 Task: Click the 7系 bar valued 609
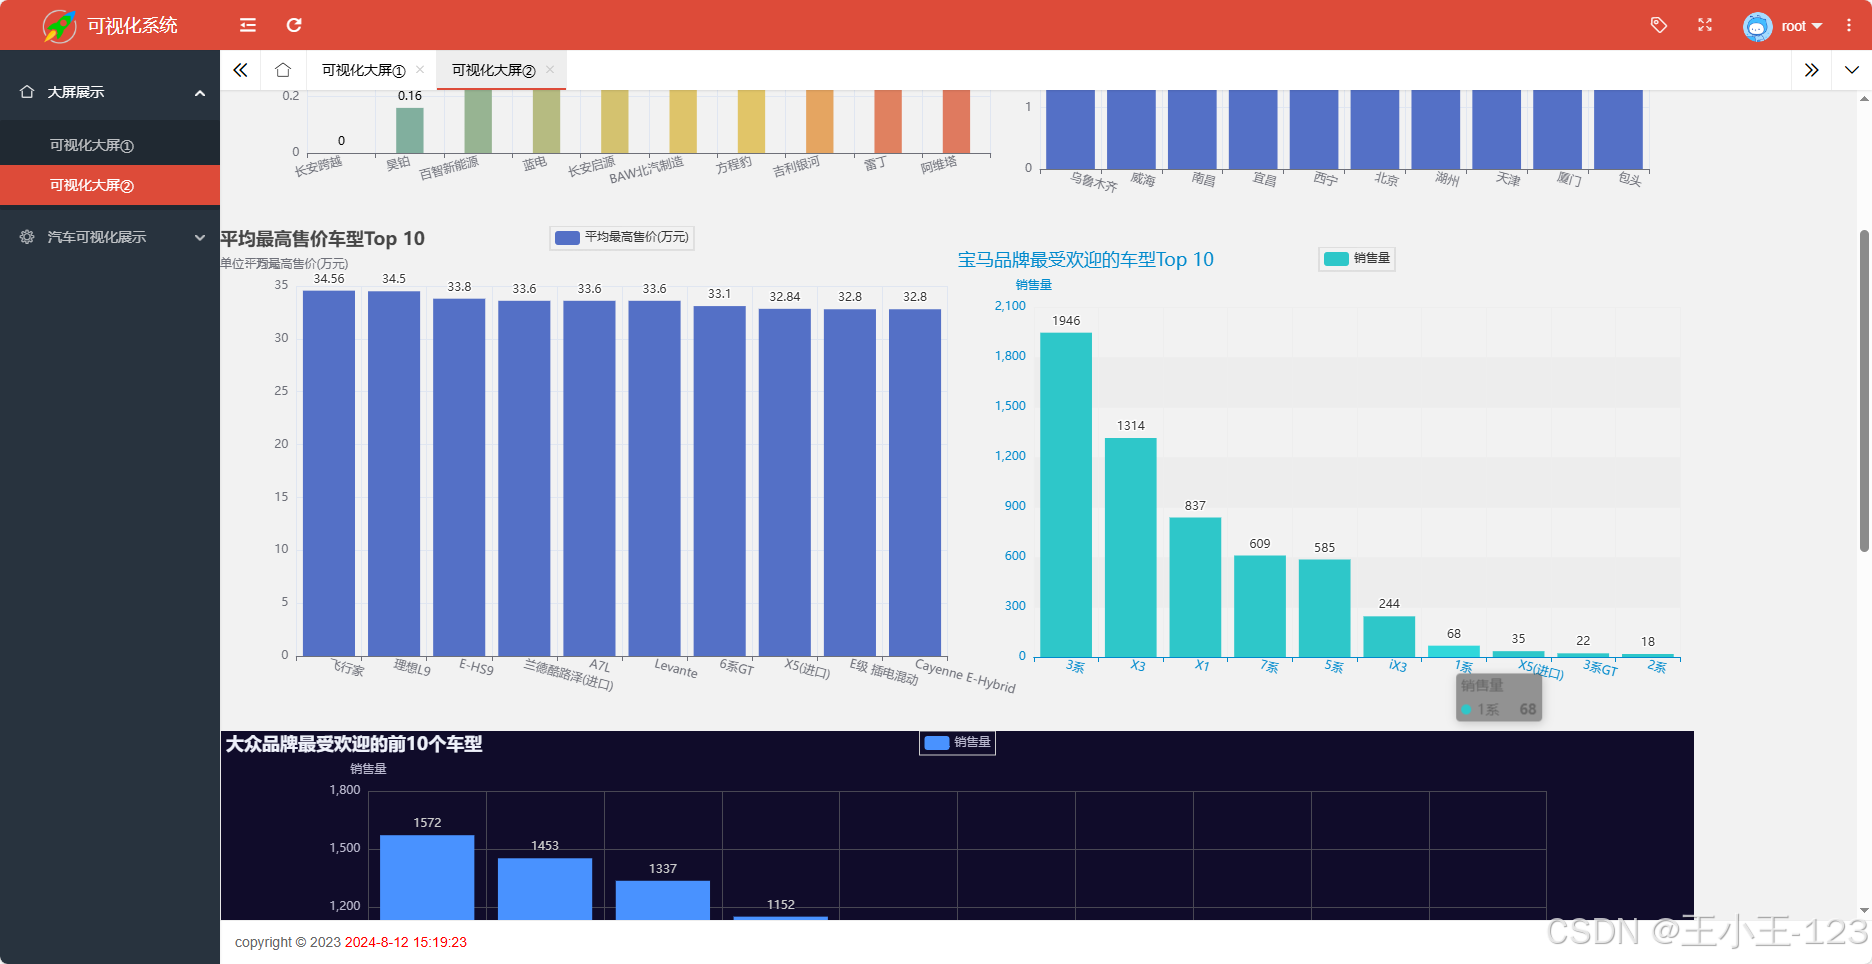[1260, 606]
